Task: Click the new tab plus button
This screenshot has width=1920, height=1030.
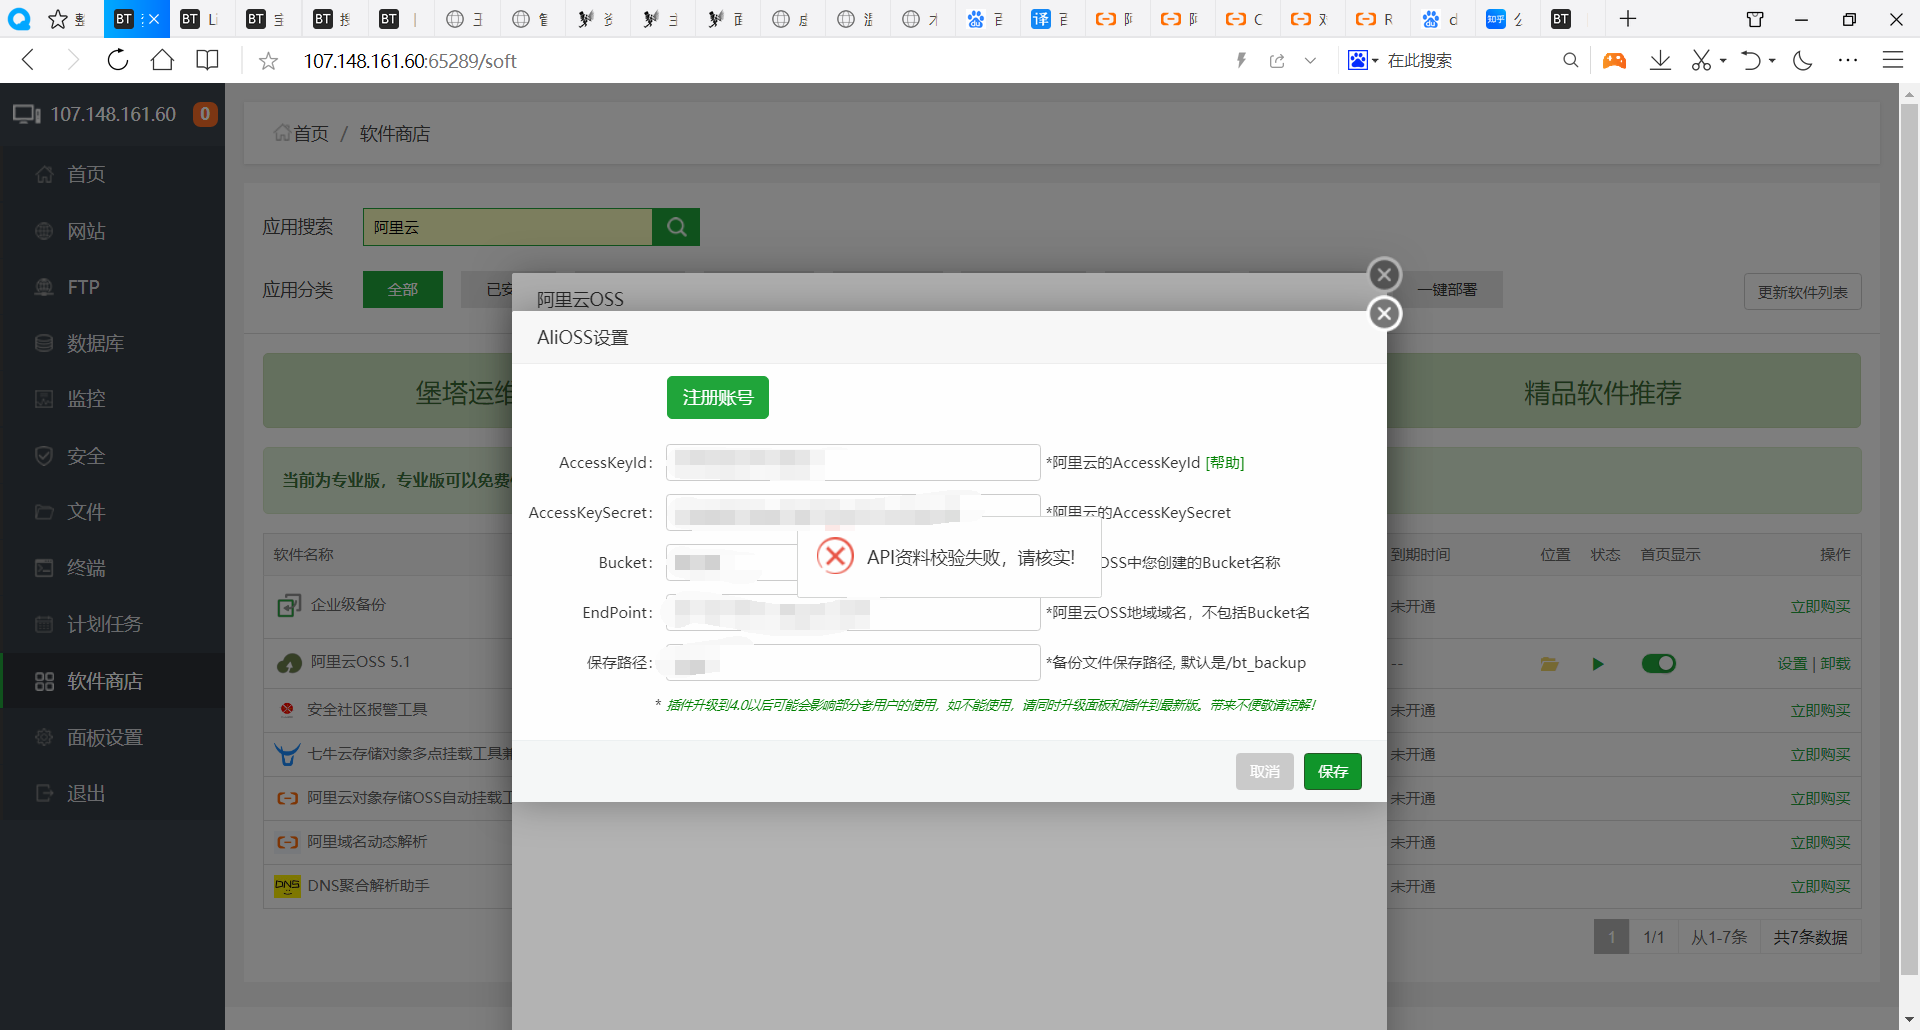Action: tap(1628, 19)
